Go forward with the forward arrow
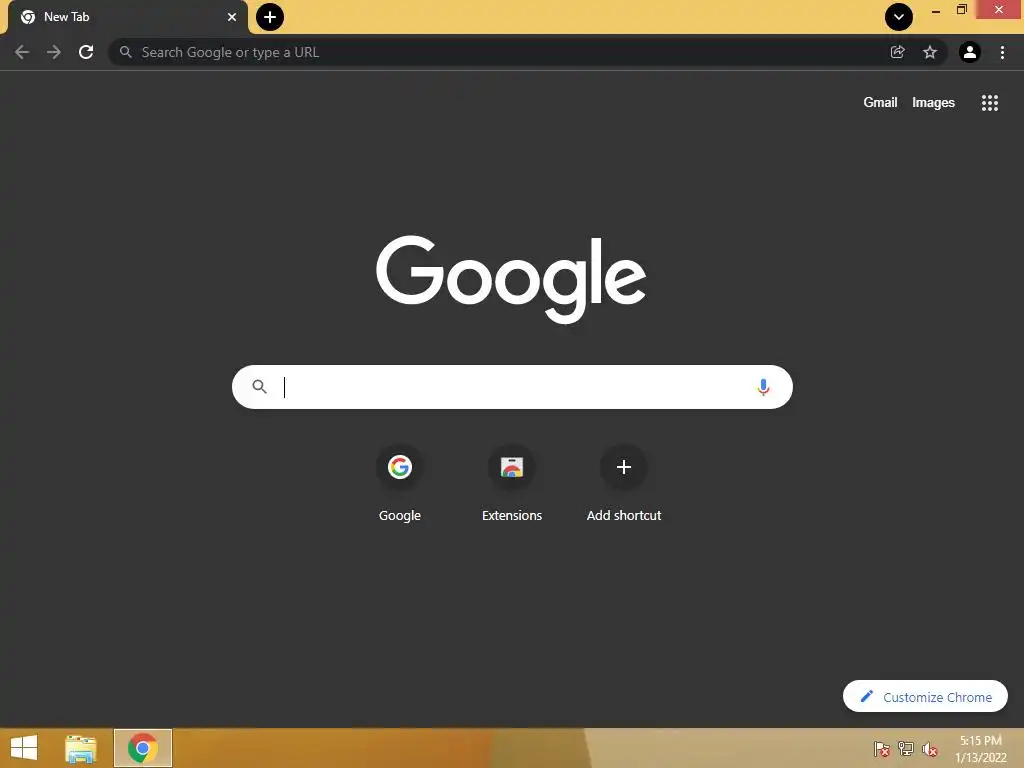Screen dimensions: 1024x768 [x=54, y=52]
